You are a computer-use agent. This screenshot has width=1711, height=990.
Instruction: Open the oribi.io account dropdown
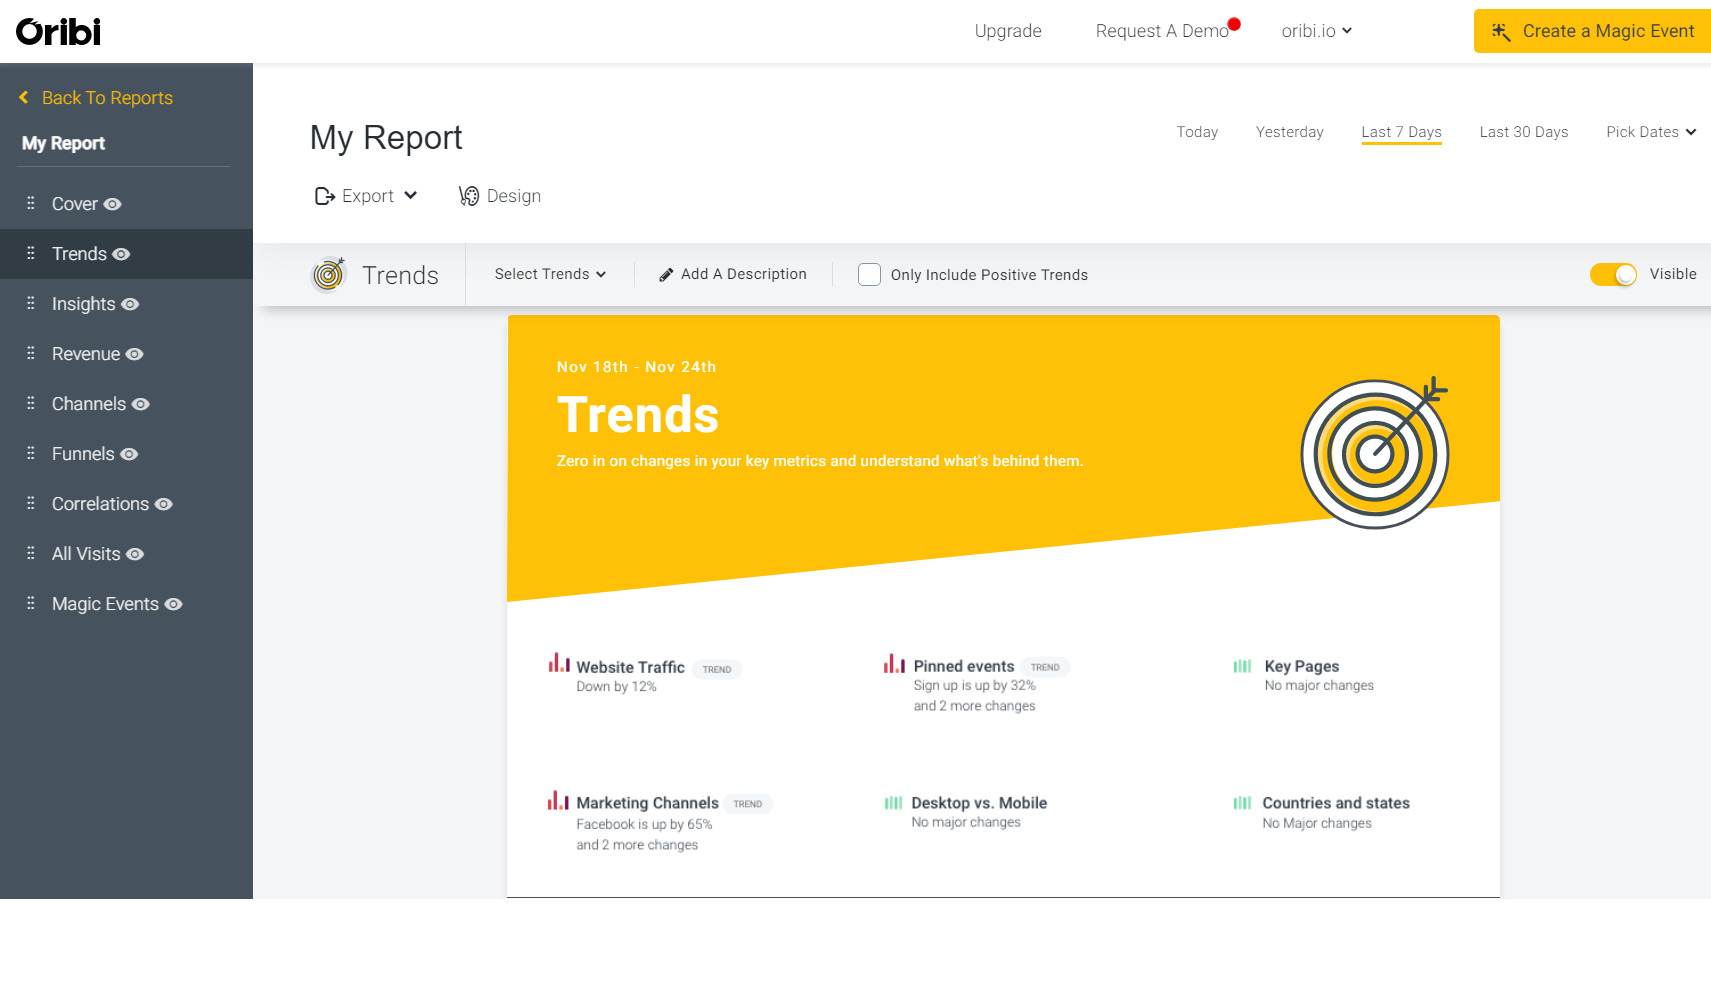tap(1316, 31)
